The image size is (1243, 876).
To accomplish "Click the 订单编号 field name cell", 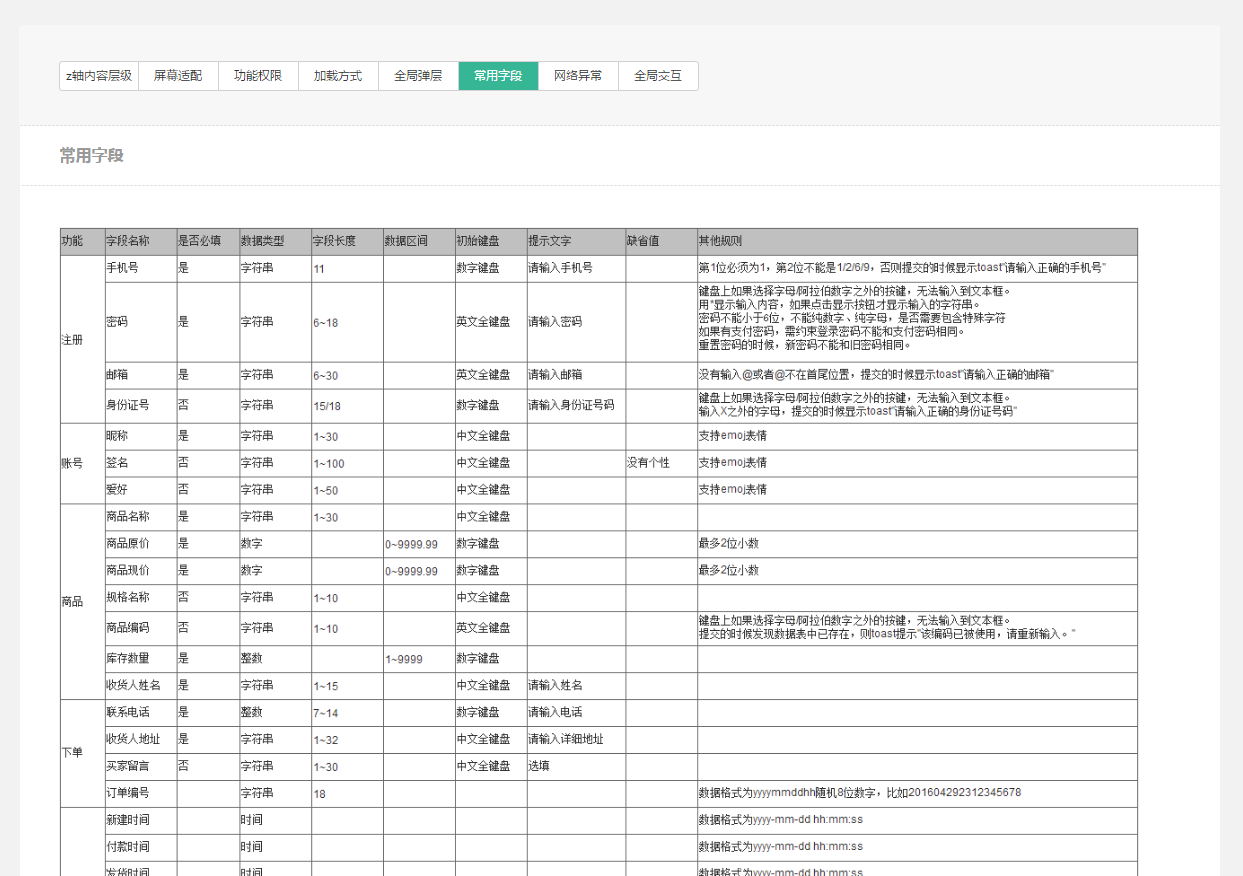I will coord(140,793).
